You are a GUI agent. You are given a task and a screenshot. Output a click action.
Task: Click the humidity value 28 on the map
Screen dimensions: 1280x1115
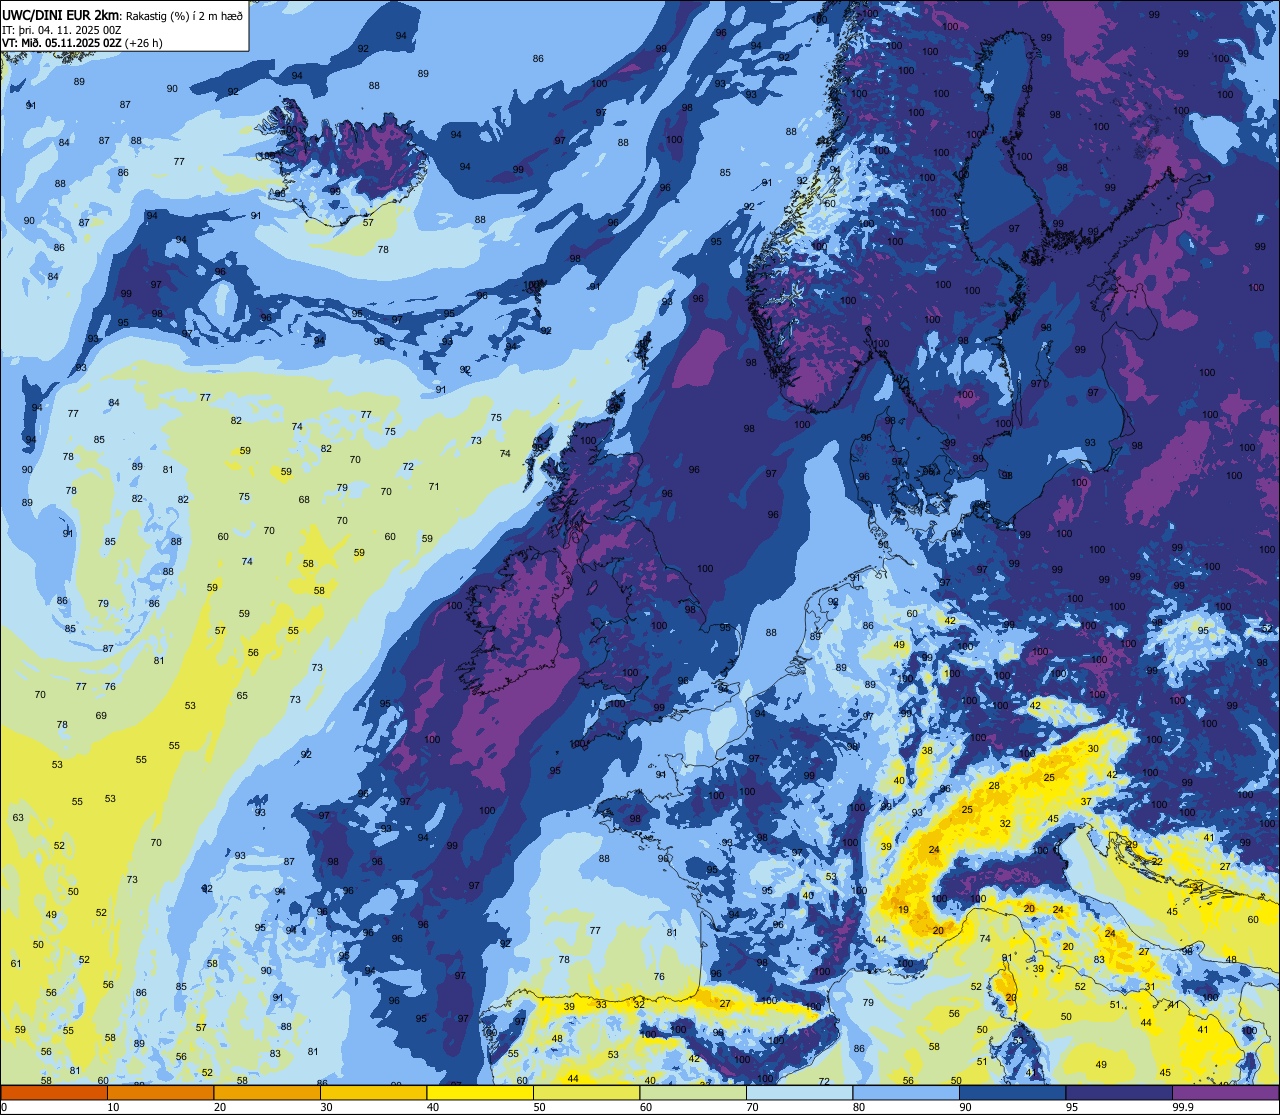click(993, 786)
